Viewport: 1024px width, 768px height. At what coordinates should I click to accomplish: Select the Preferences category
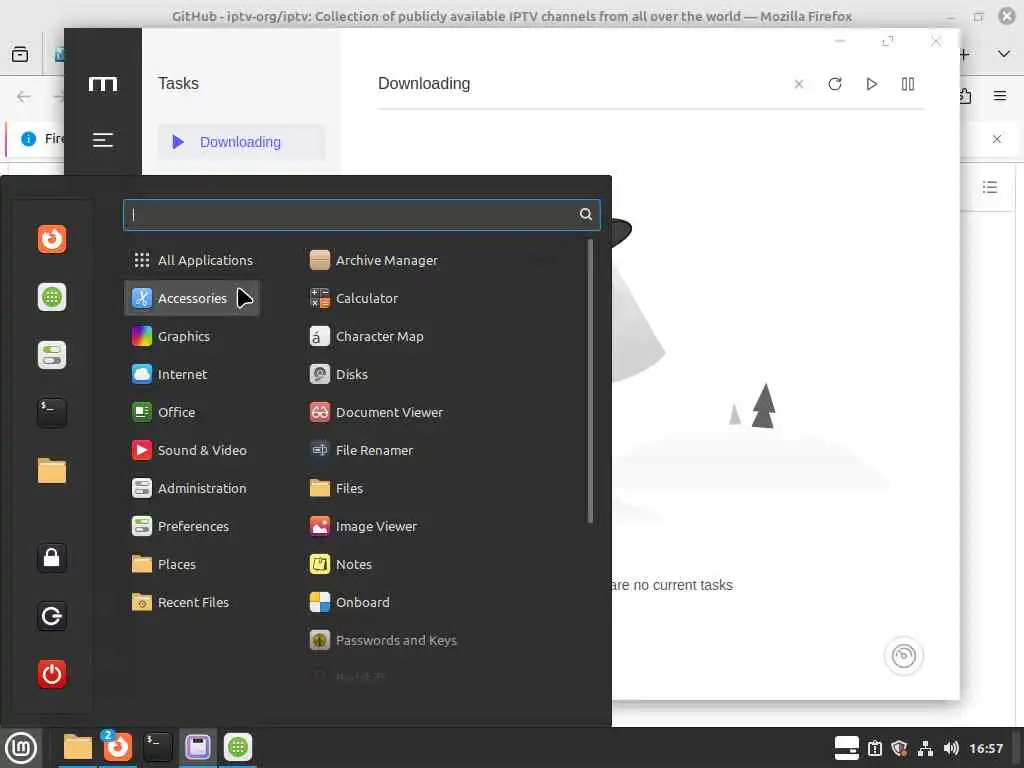tap(192, 526)
